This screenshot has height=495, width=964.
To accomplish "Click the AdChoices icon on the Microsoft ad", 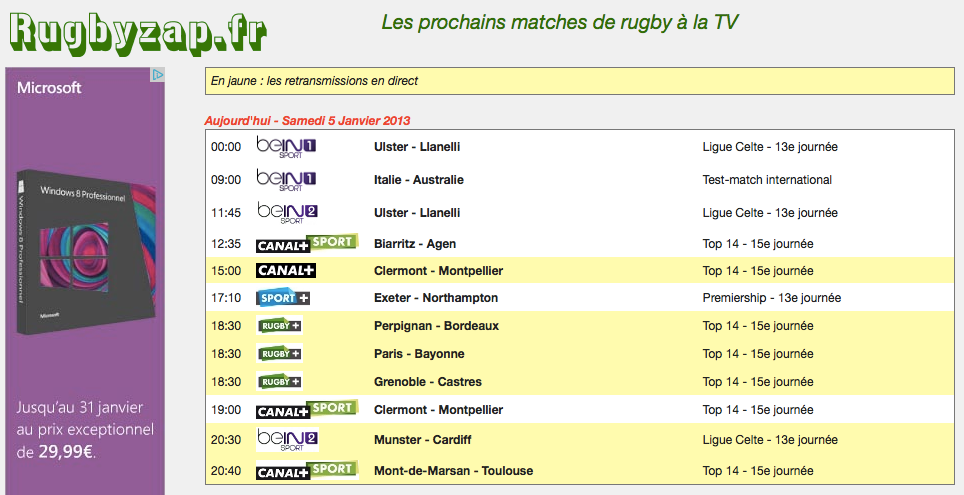I will pos(158,74).
